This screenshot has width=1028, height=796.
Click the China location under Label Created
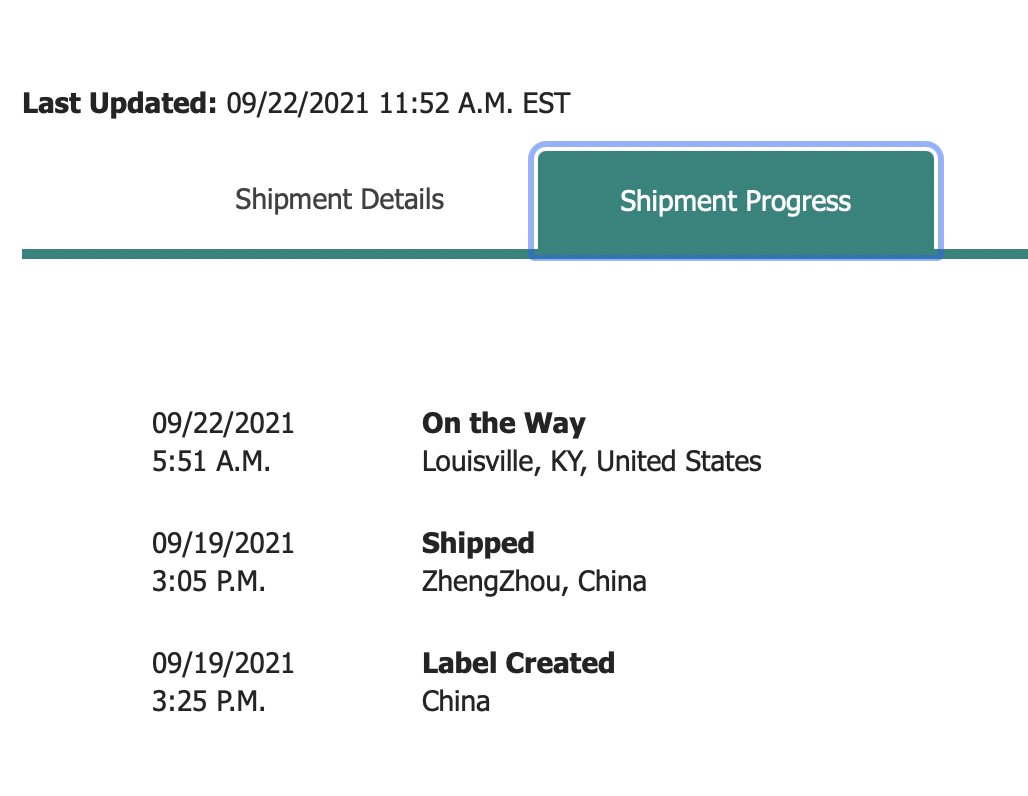(x=456, y=701)
